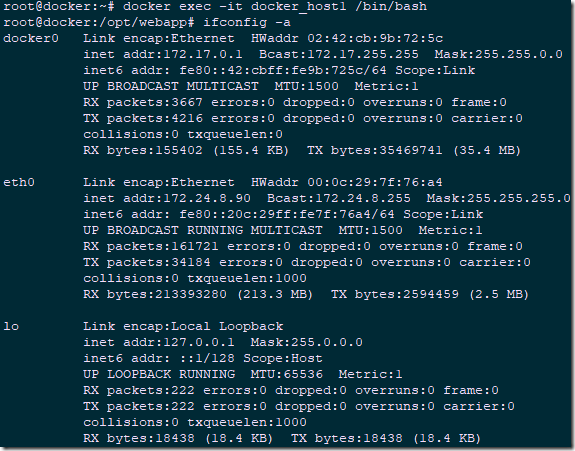Image resolution: width=575 pixels, height=451 pixels.
Task: Click eth0 HWaddr 00:0c:29:7f:76:a4
Action: [347, 182]
